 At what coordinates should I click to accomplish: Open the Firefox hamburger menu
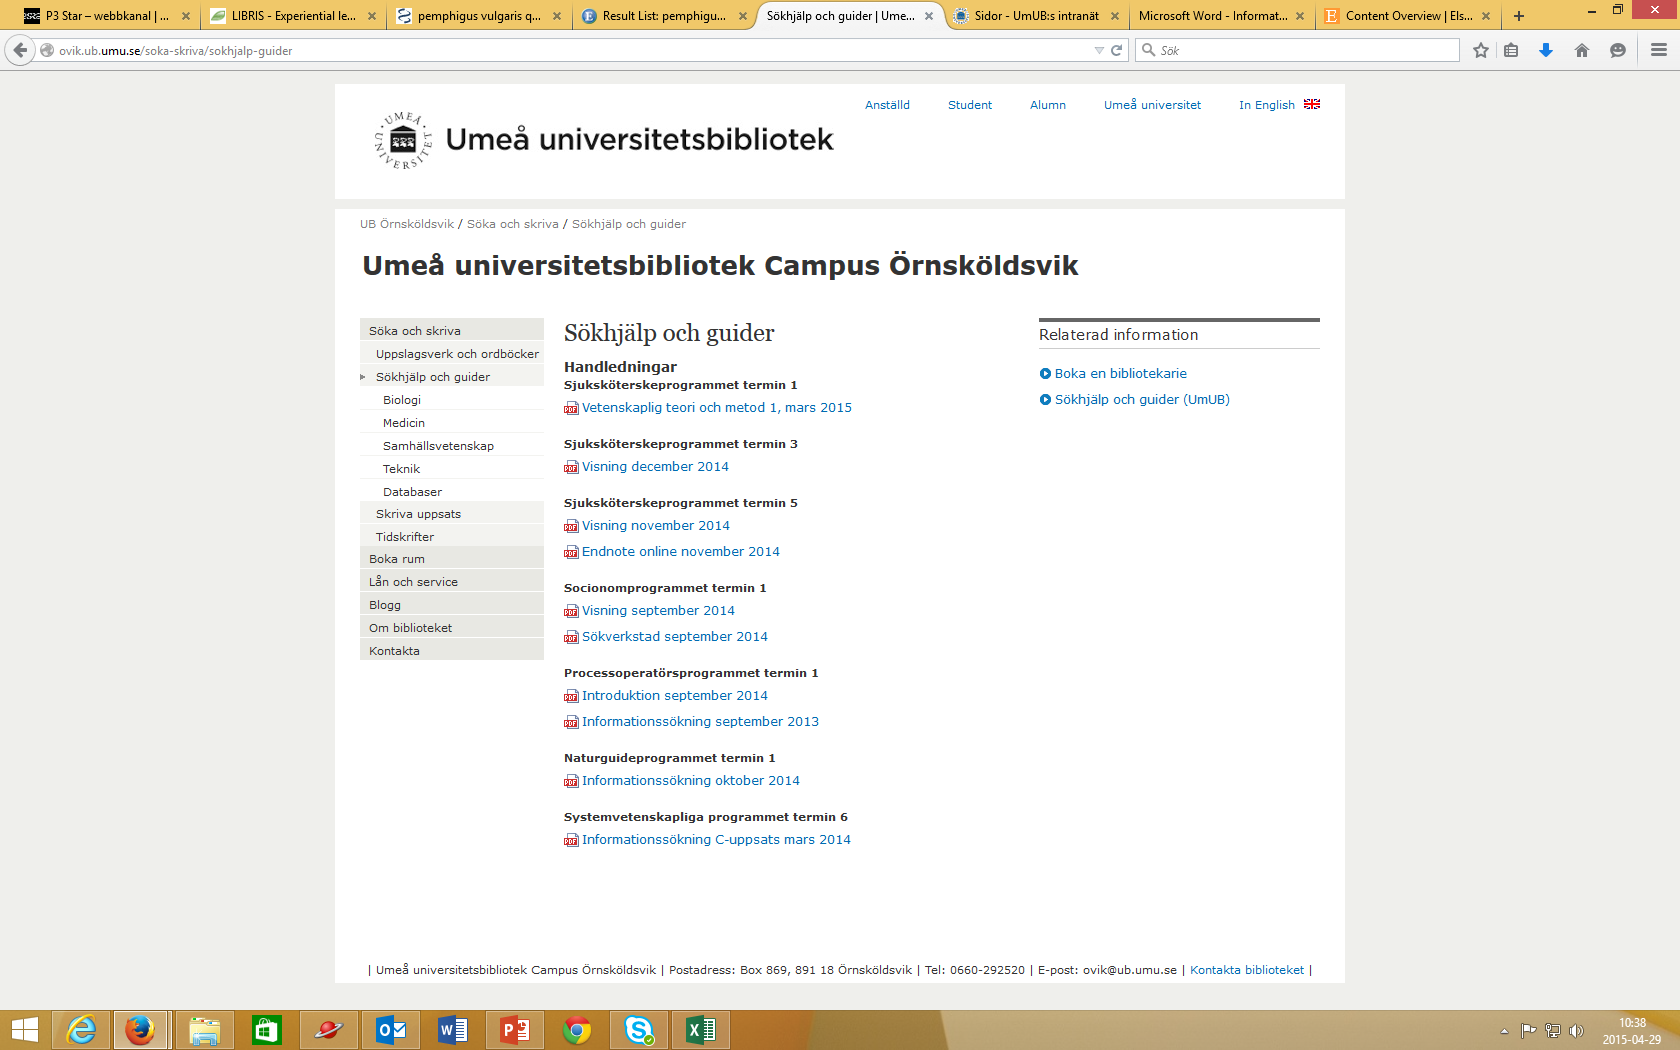click(x=1659, y=50)
